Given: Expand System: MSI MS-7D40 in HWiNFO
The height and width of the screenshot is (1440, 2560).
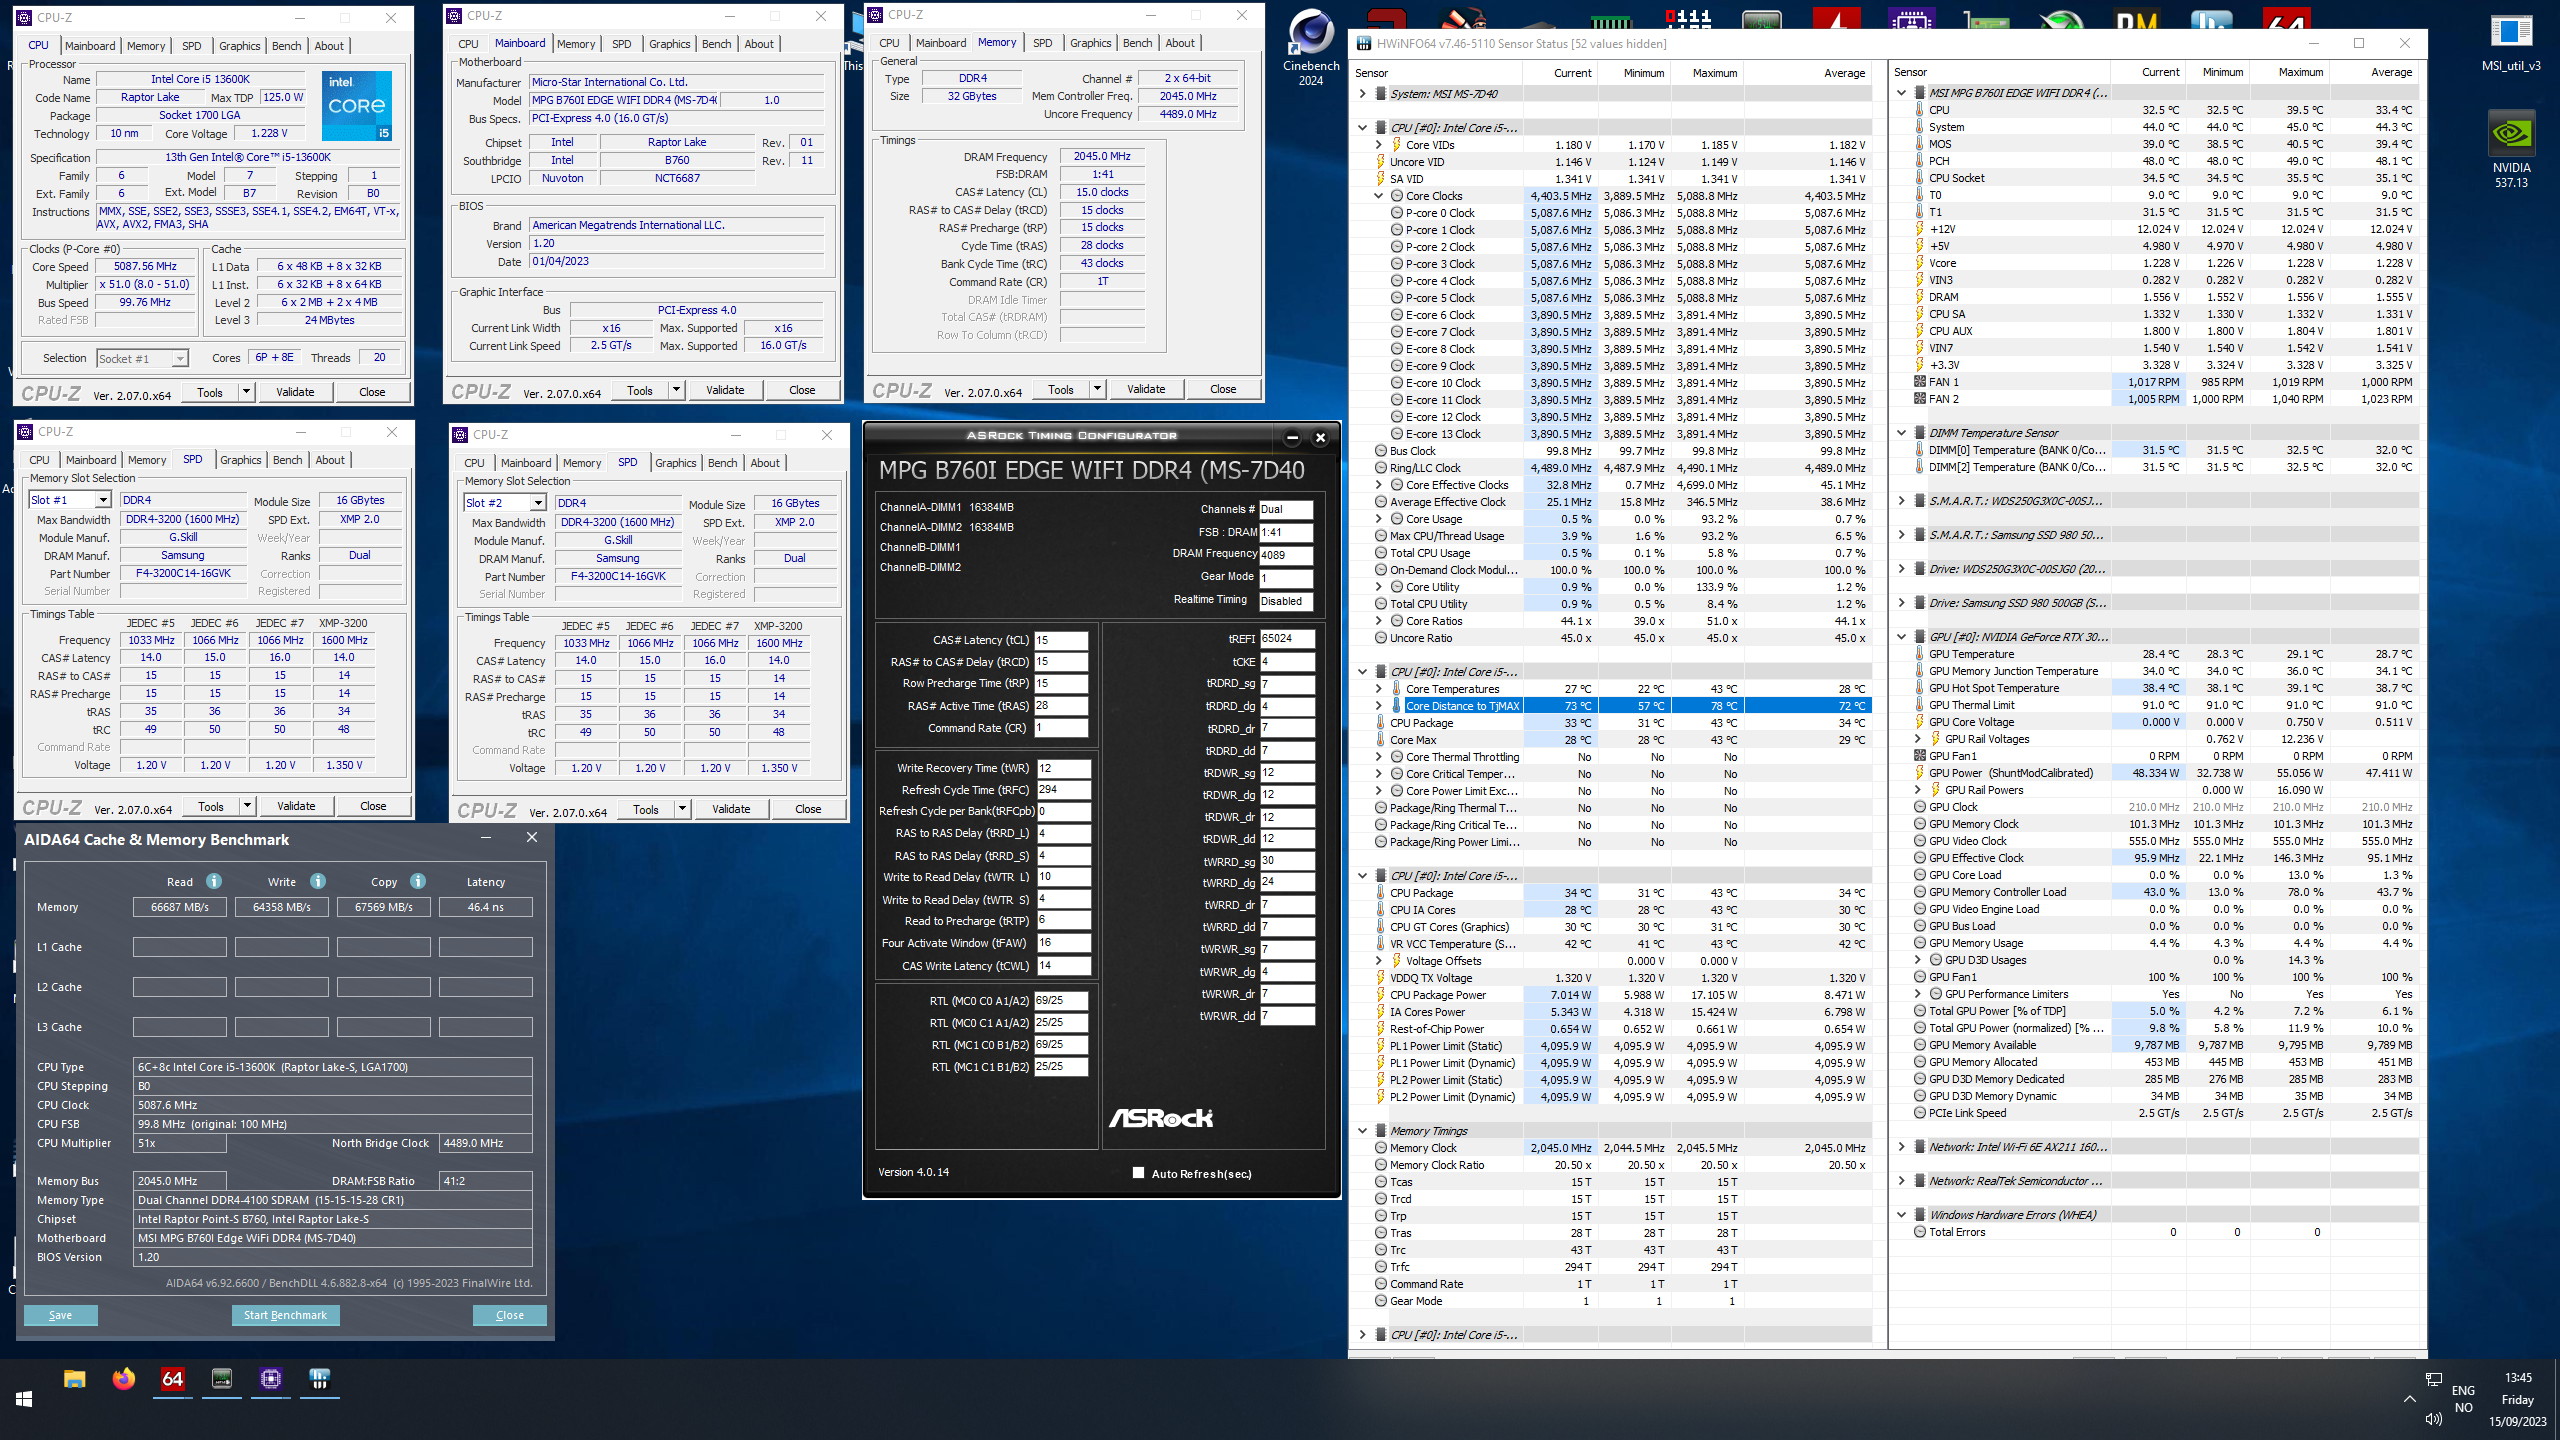Looking at the screenshot, I should 1362,94.
